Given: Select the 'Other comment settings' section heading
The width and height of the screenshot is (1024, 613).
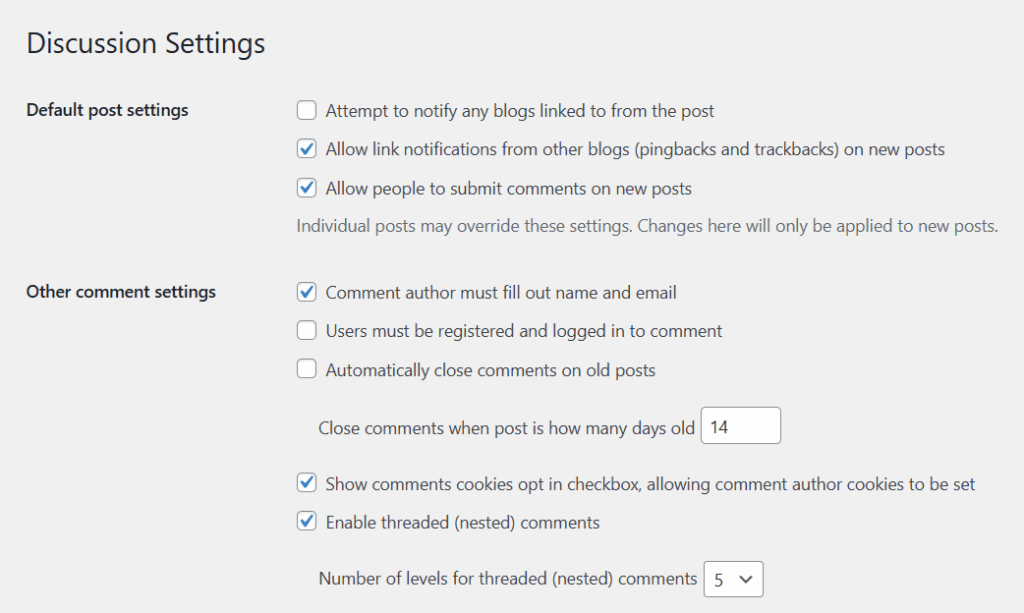Looking at the screenshot, I should [x=121, y=292].
